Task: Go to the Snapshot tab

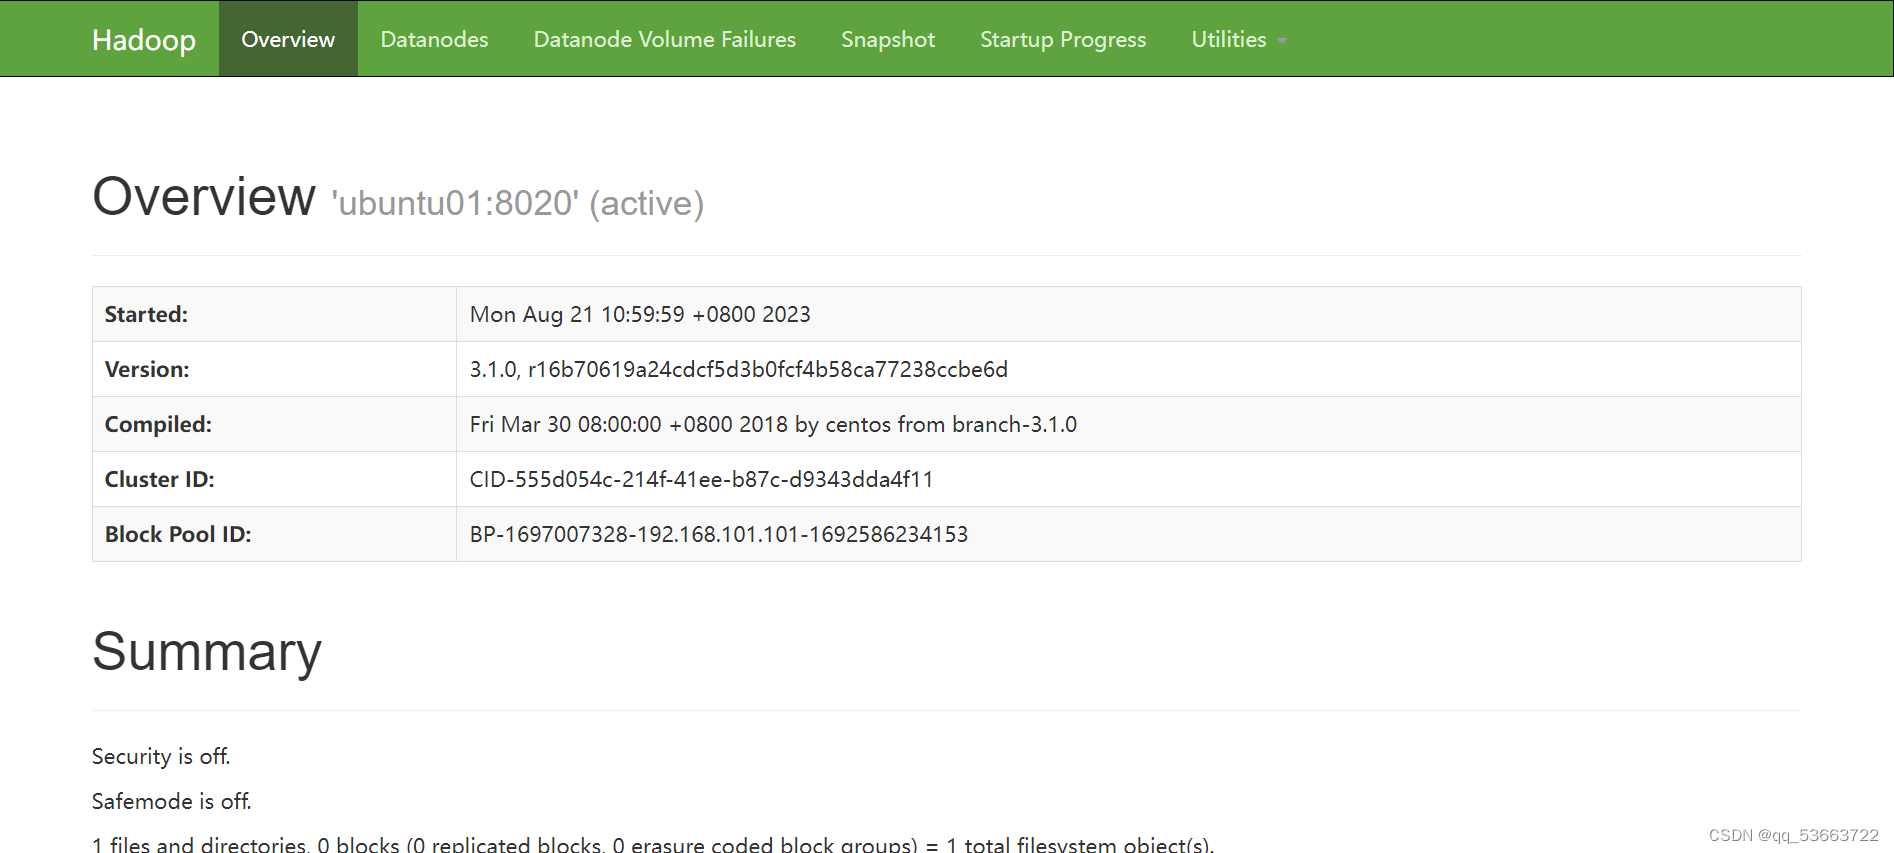Action: point(887,39)
